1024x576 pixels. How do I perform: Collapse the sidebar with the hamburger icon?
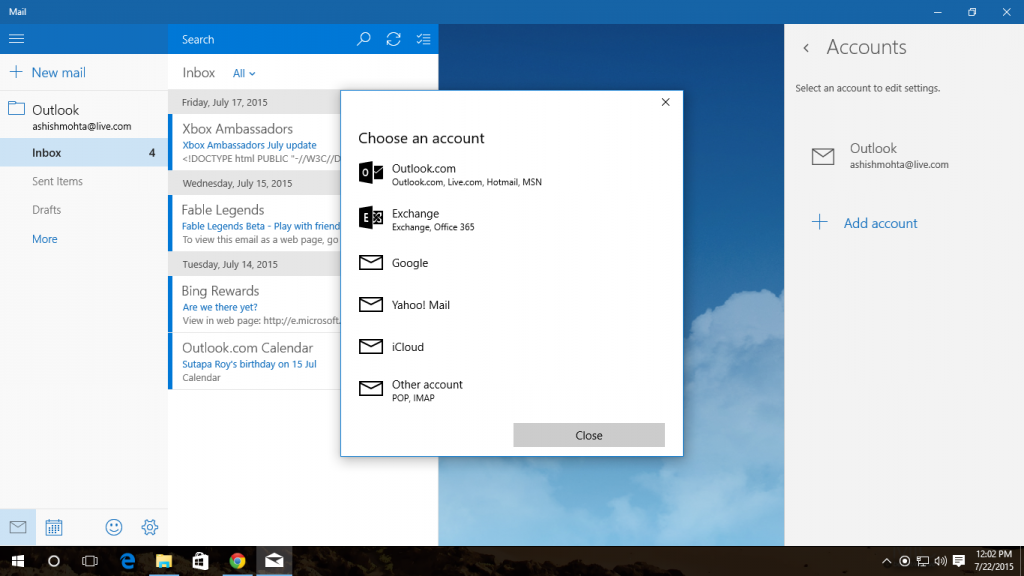(x=16, y=39)
